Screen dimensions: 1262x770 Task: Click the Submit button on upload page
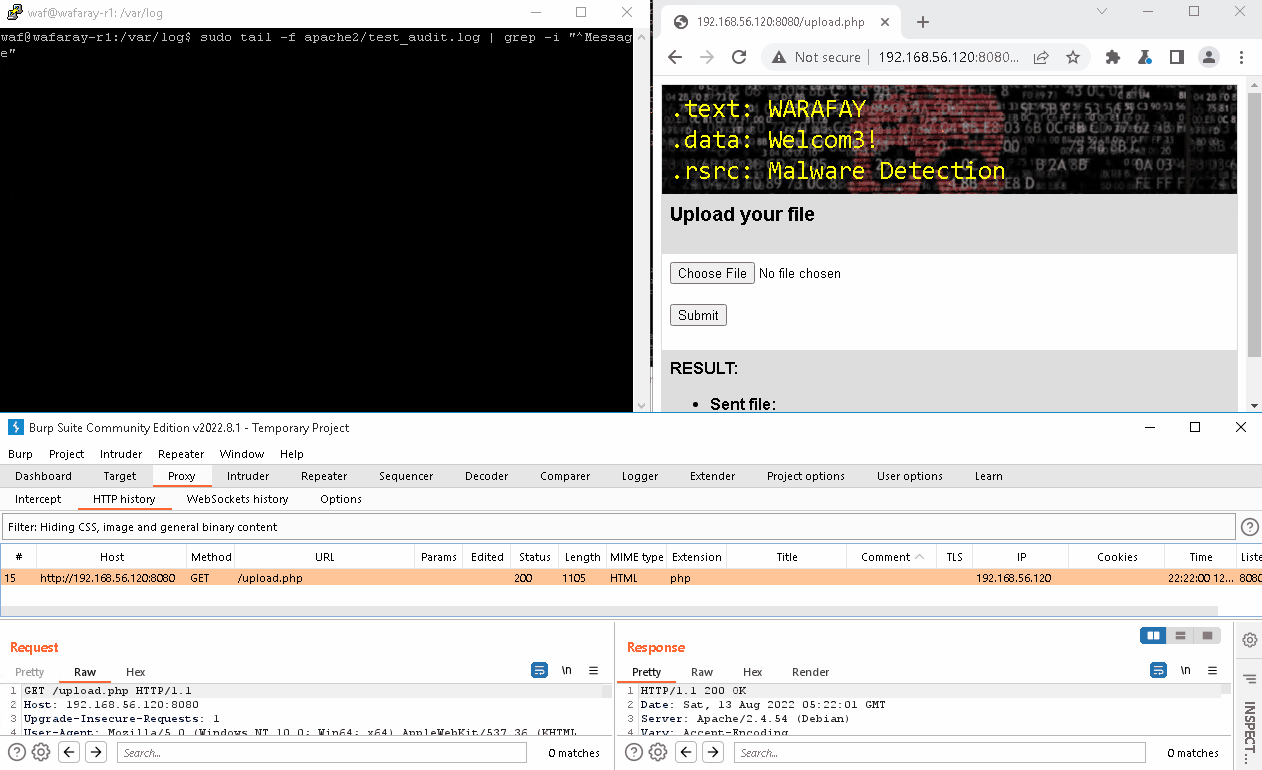[698, 315]
